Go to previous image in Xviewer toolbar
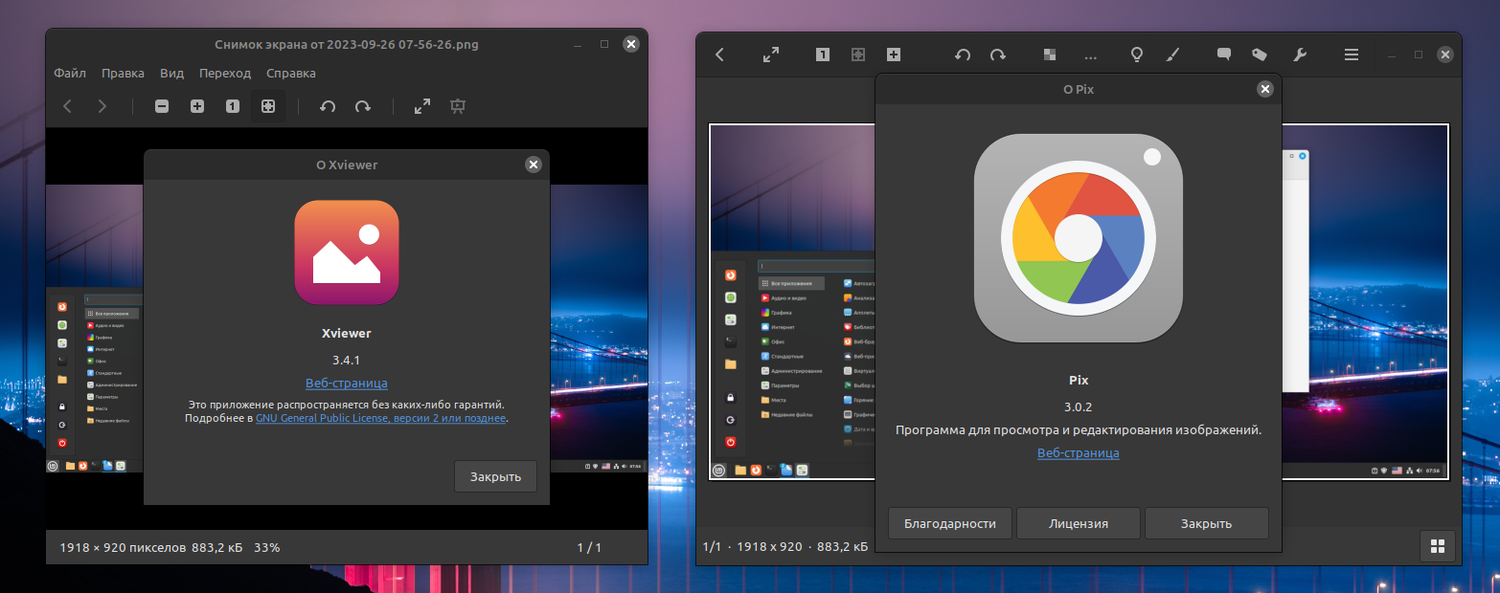Screen dimensions: 1500x593 (x=67, y=106)
